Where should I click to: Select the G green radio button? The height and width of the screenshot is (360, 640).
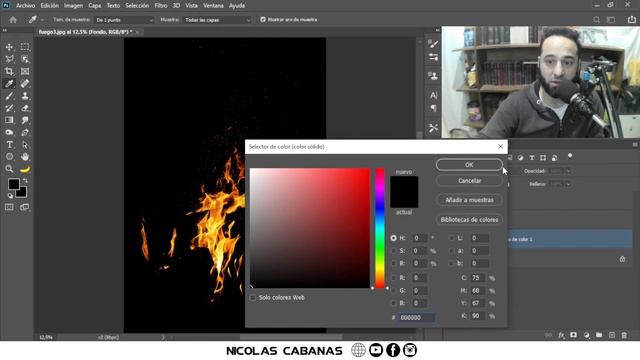393,291
